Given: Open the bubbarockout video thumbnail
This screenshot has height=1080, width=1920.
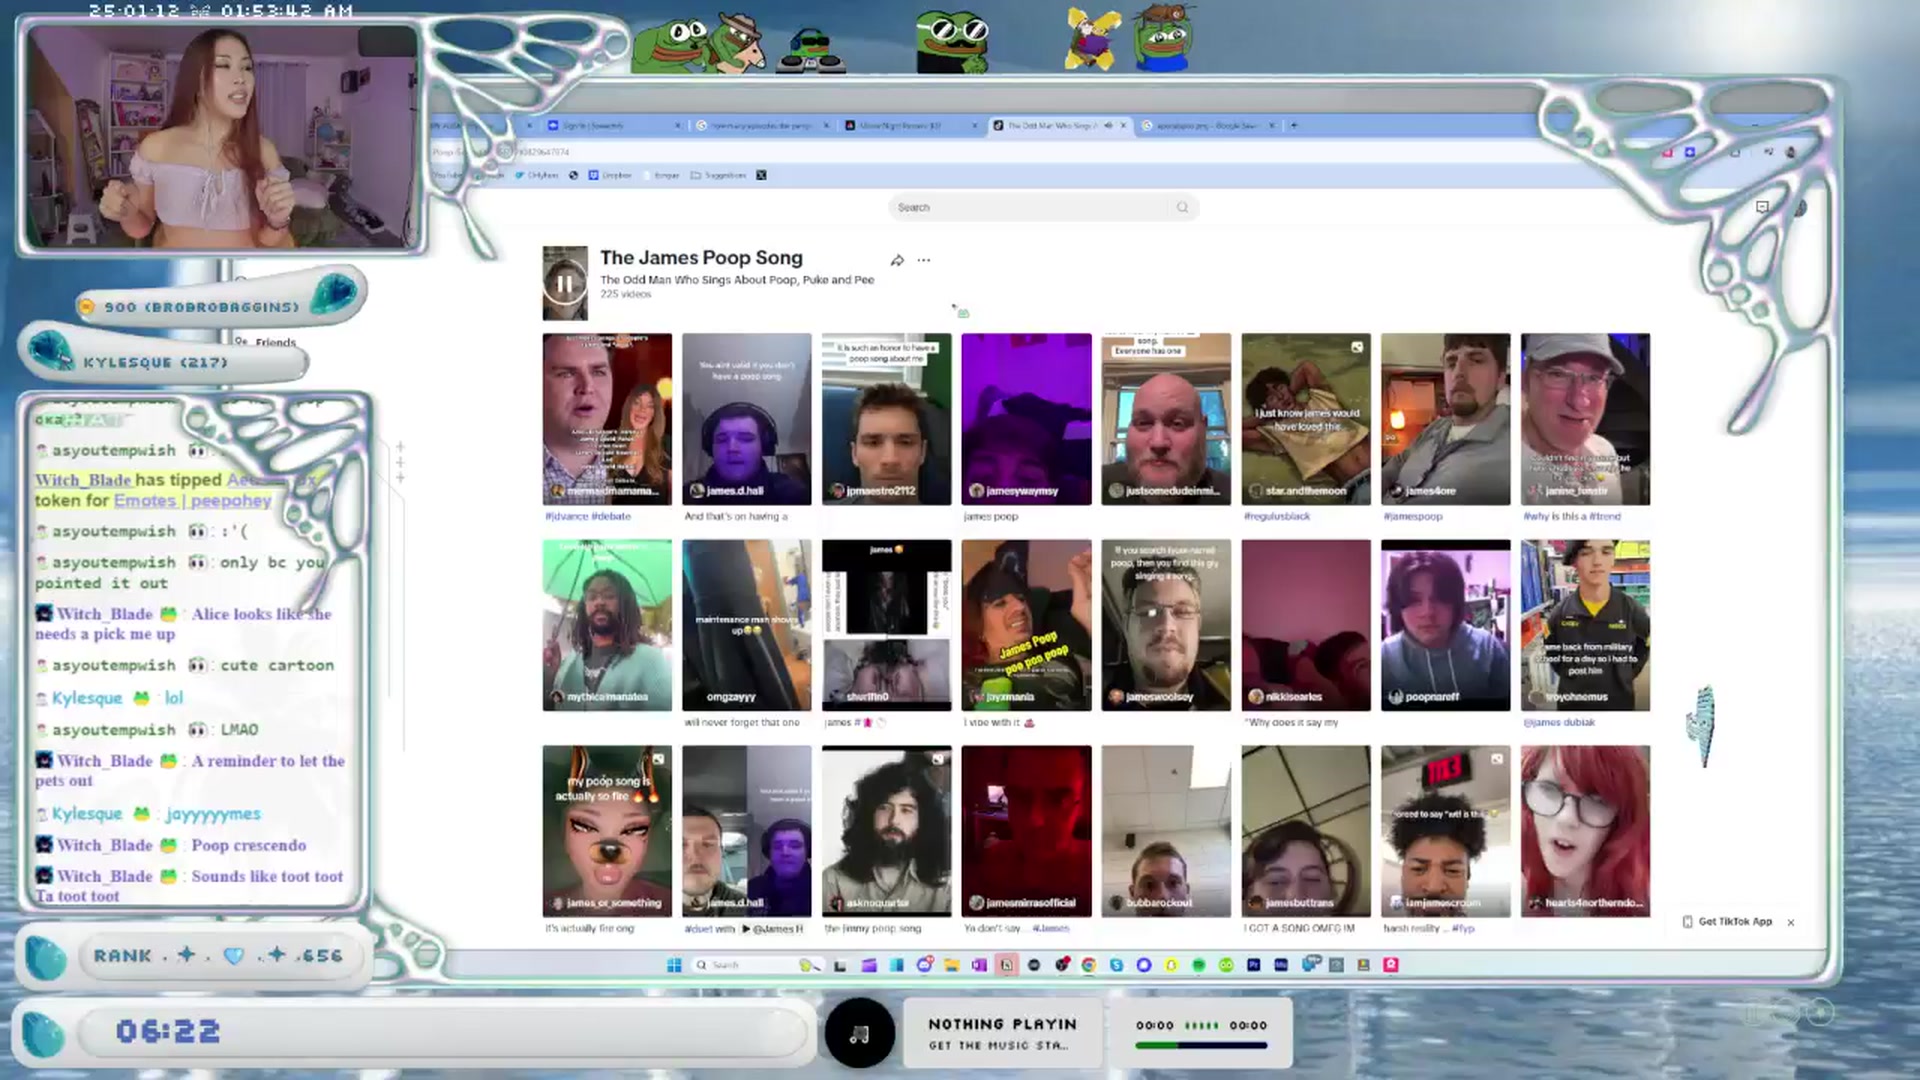Looking at the screenshot, I should pyautogui.click(x=1166, y=831).
